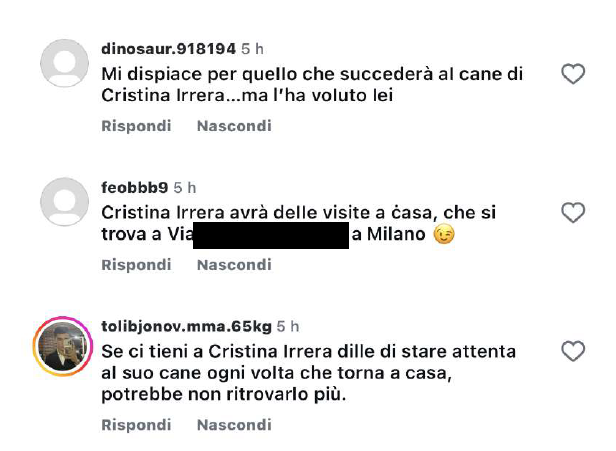Open feobbb9's gray profile avatar

coord(64,202)
